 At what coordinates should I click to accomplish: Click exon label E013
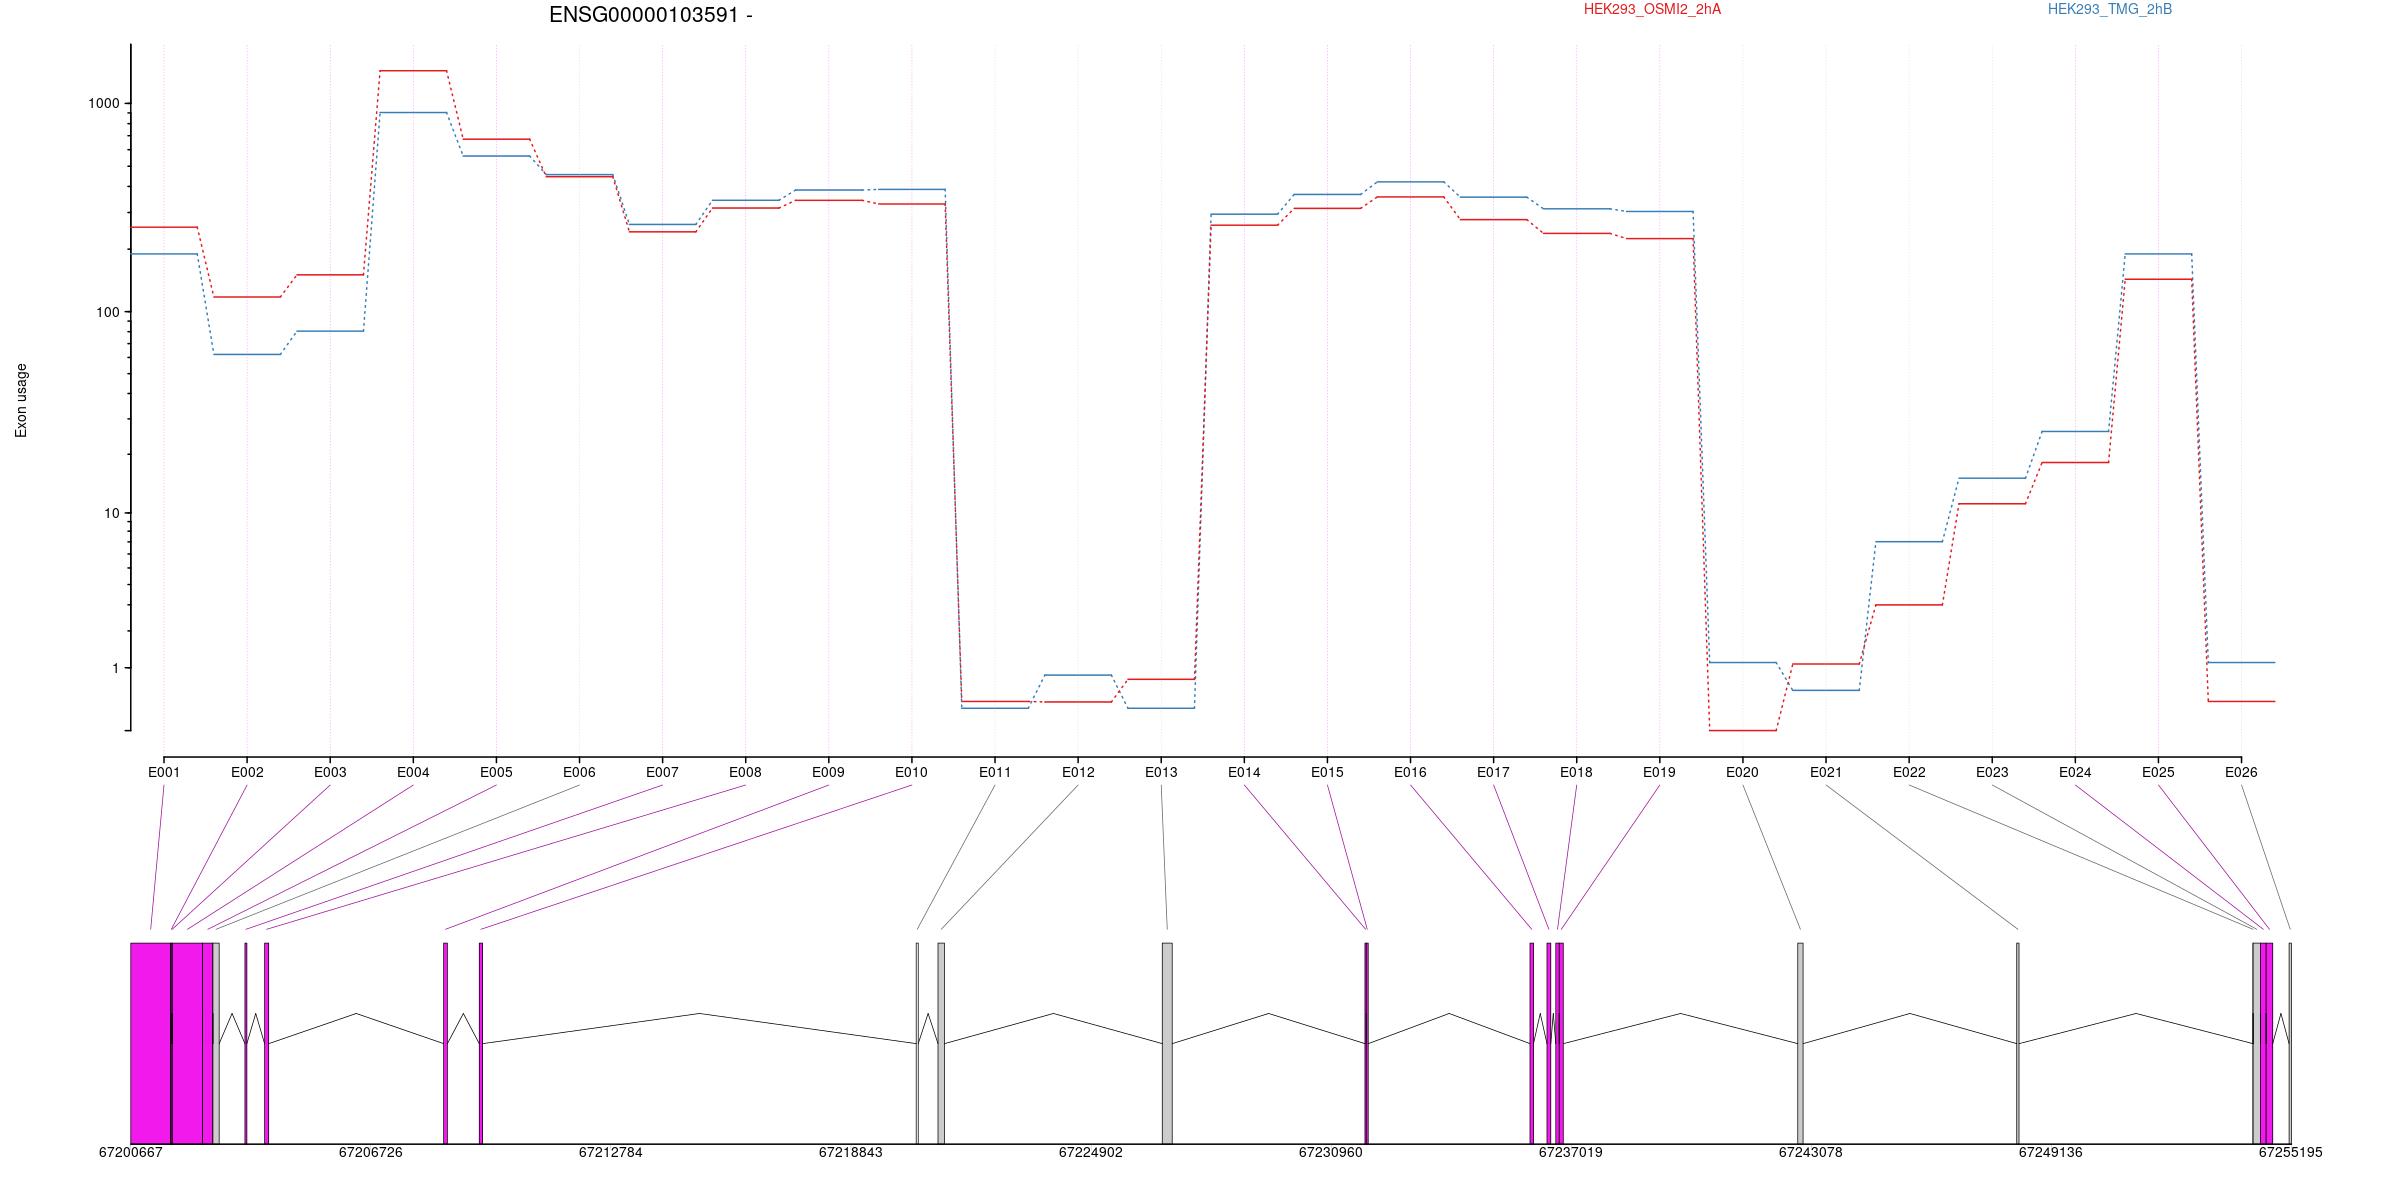point(1161,772)
